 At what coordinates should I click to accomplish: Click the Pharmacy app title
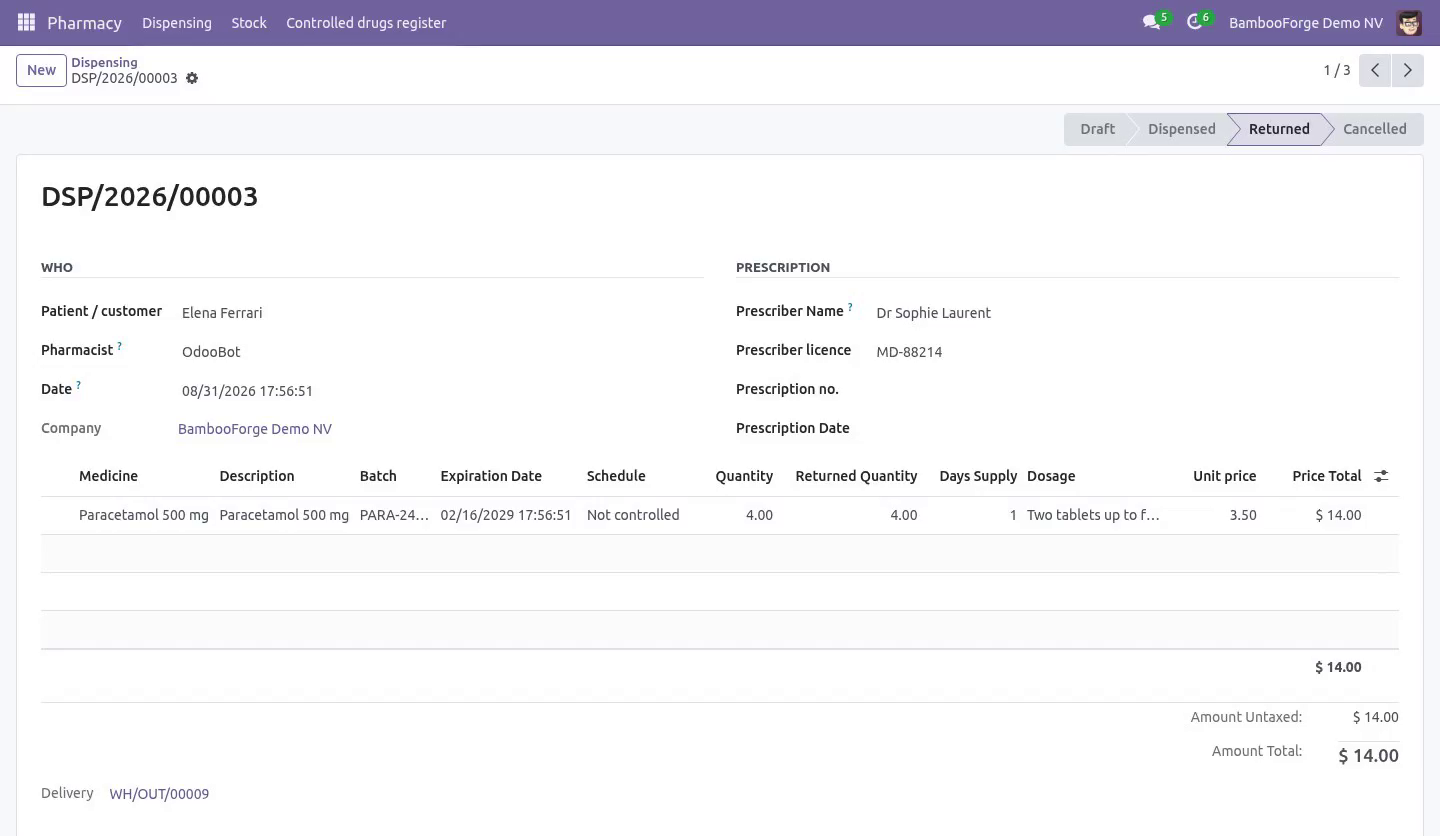(84, 22)
